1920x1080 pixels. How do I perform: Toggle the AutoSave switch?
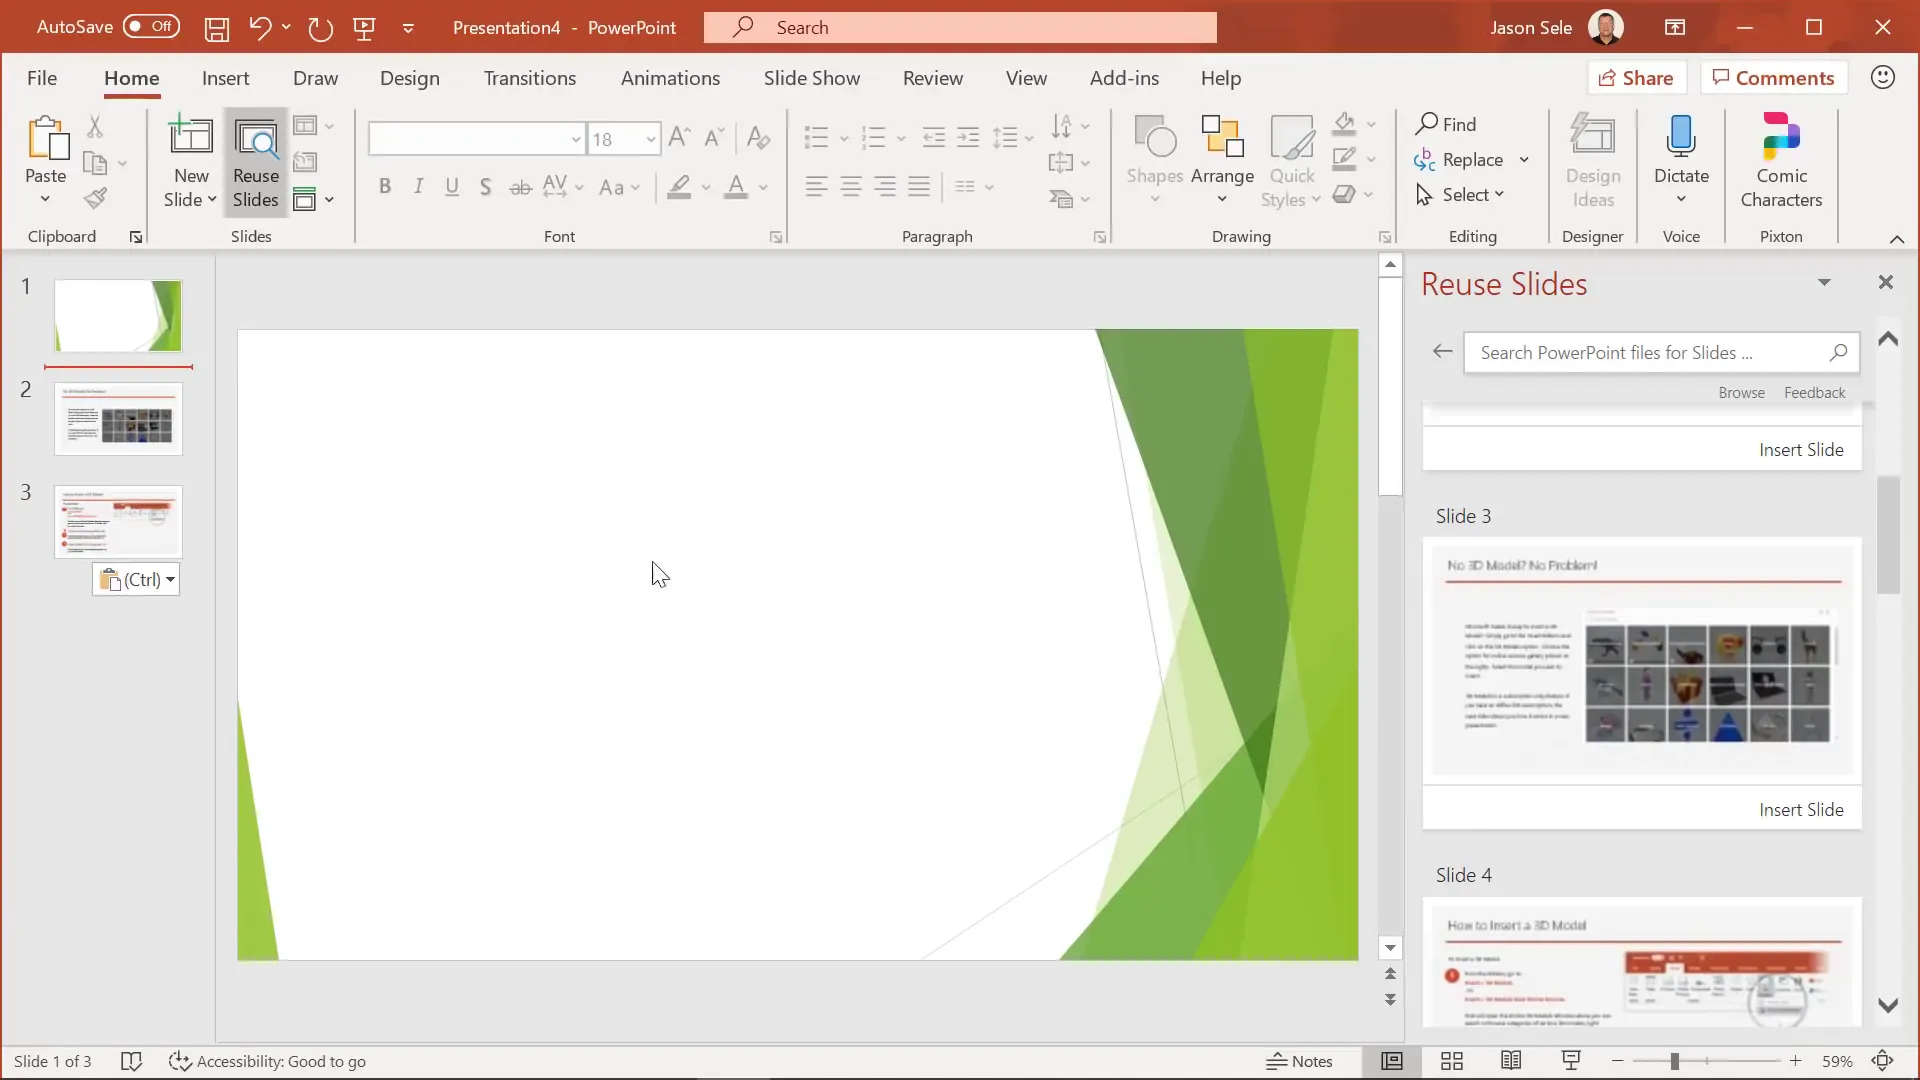pyautogui.click(x=151, y=27)
